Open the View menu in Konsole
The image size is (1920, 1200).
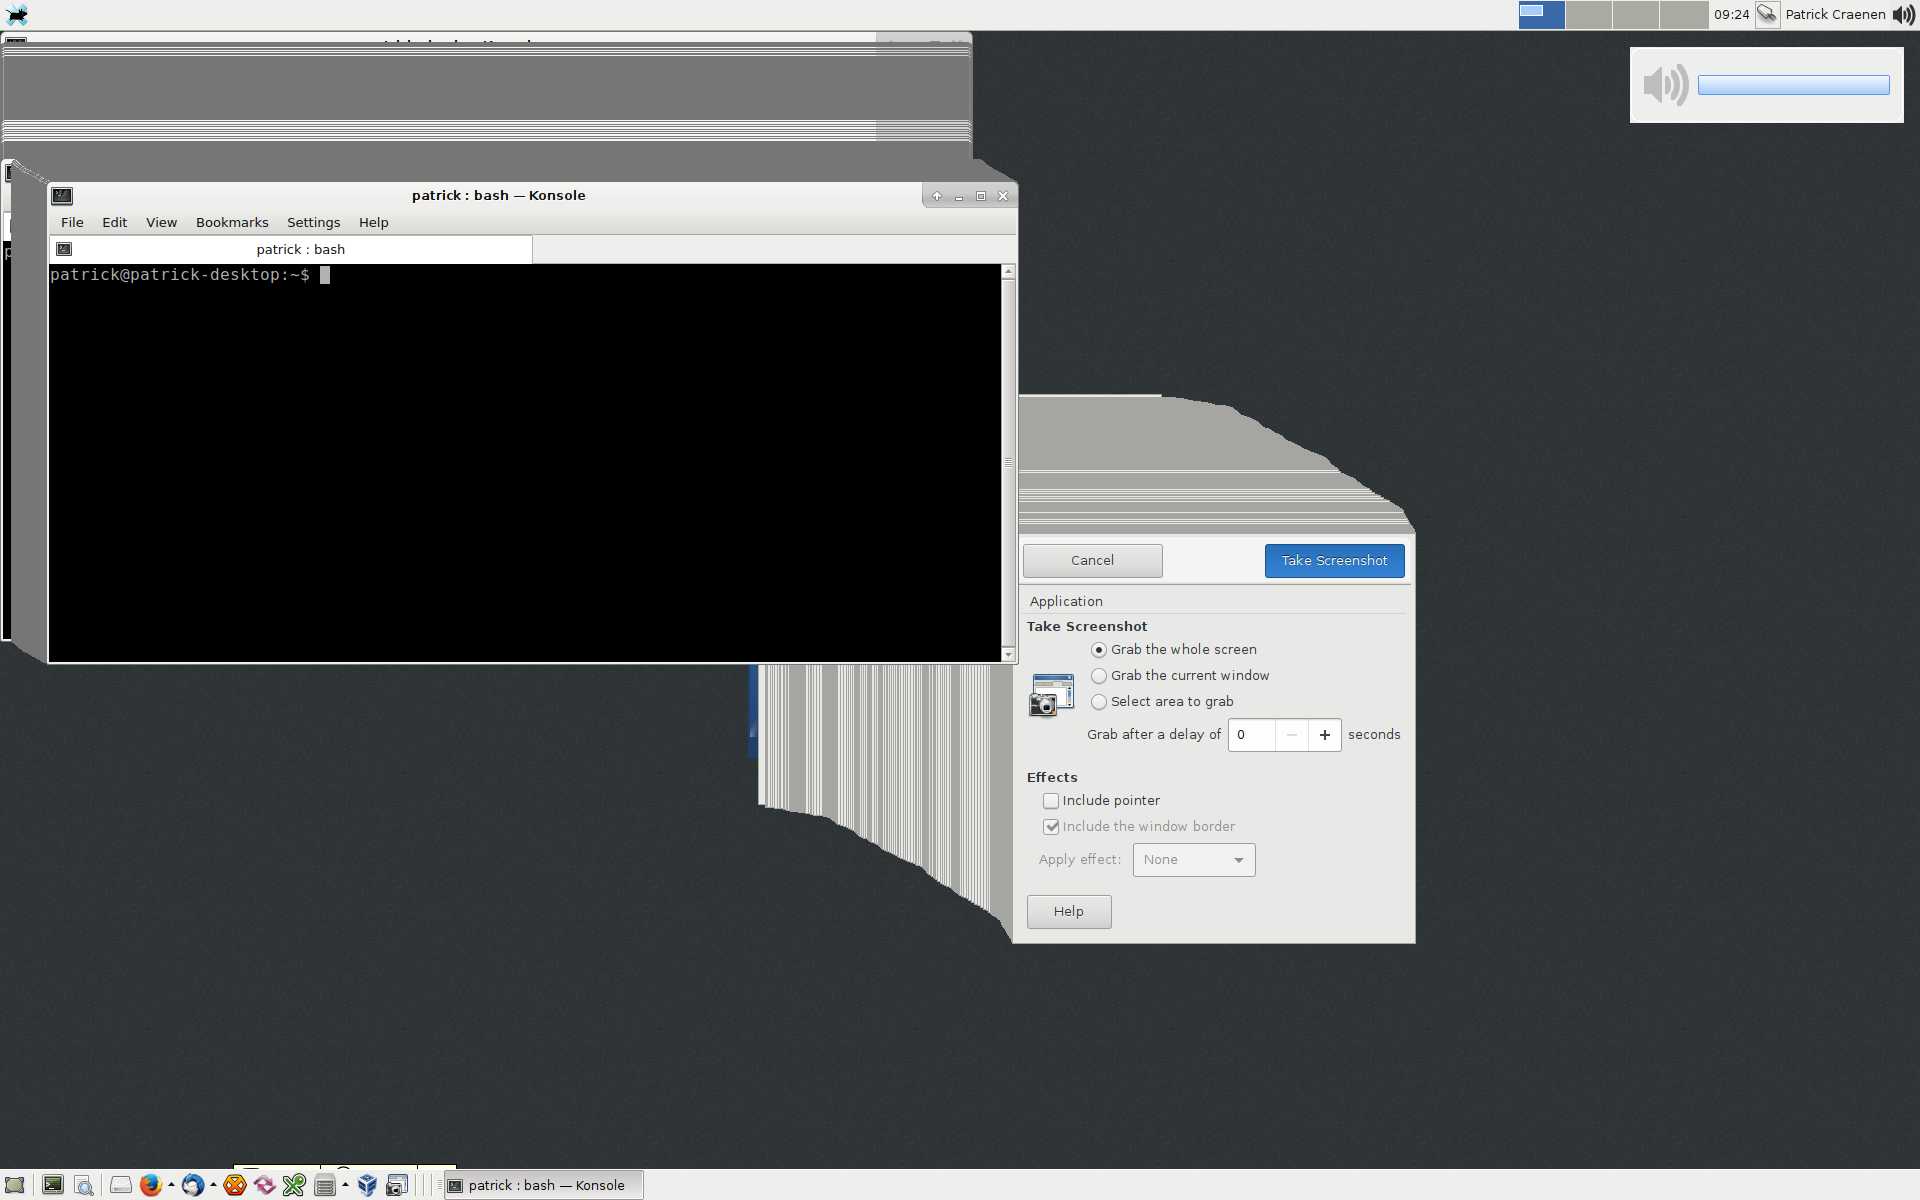pos(161,223)
